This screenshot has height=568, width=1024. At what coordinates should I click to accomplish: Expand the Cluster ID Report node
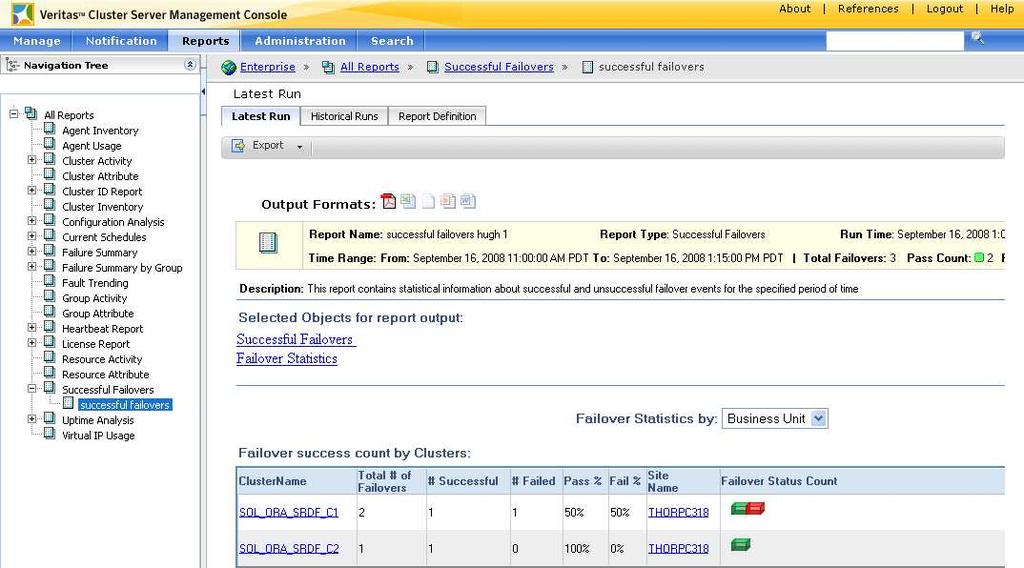pyautogui.click(x=31, y=190)
